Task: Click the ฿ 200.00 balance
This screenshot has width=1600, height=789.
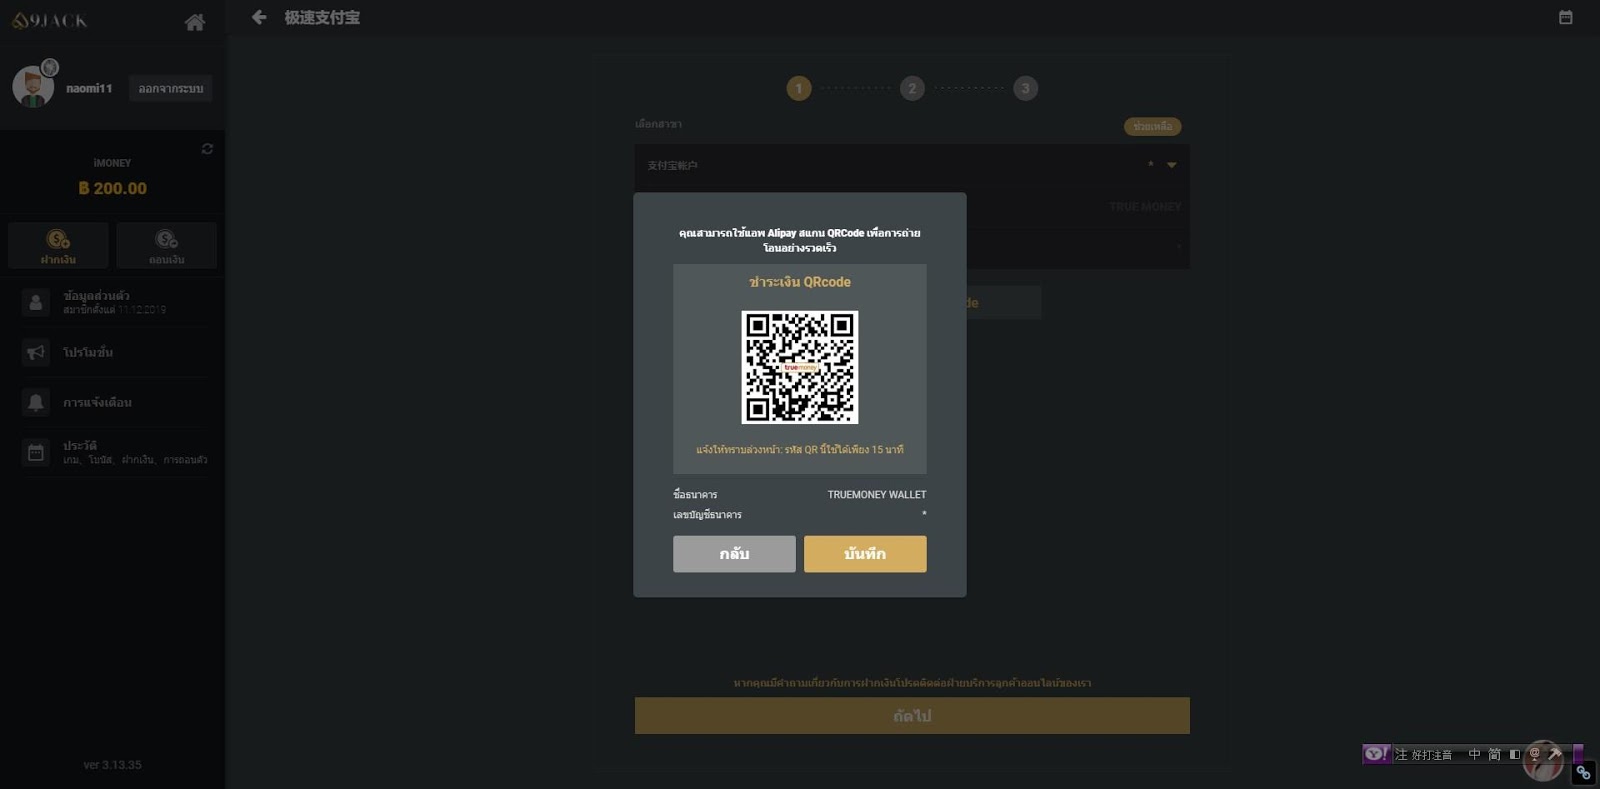Action: click(x=112, y=188)
